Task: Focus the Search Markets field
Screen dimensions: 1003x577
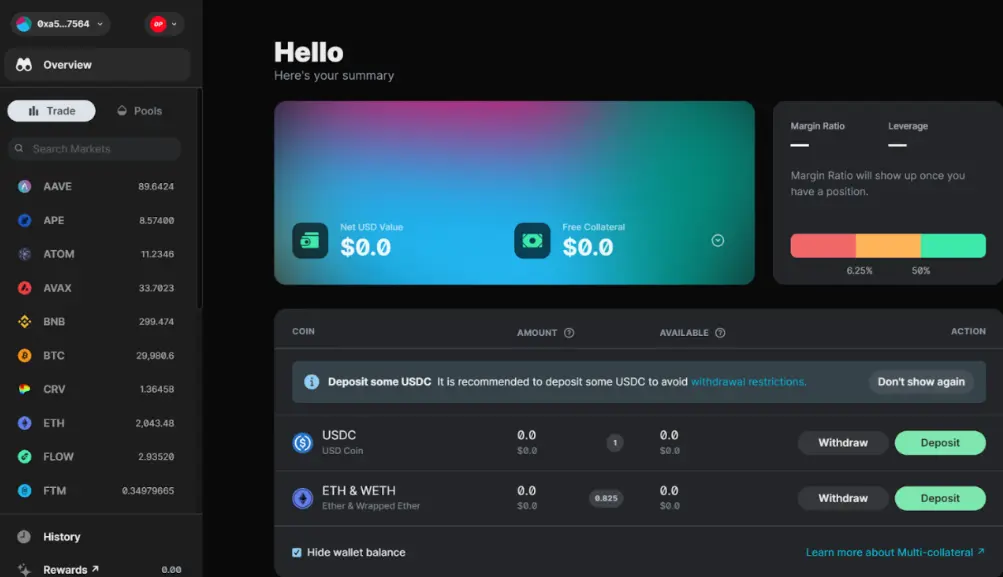Action: [x=95, y=148]
